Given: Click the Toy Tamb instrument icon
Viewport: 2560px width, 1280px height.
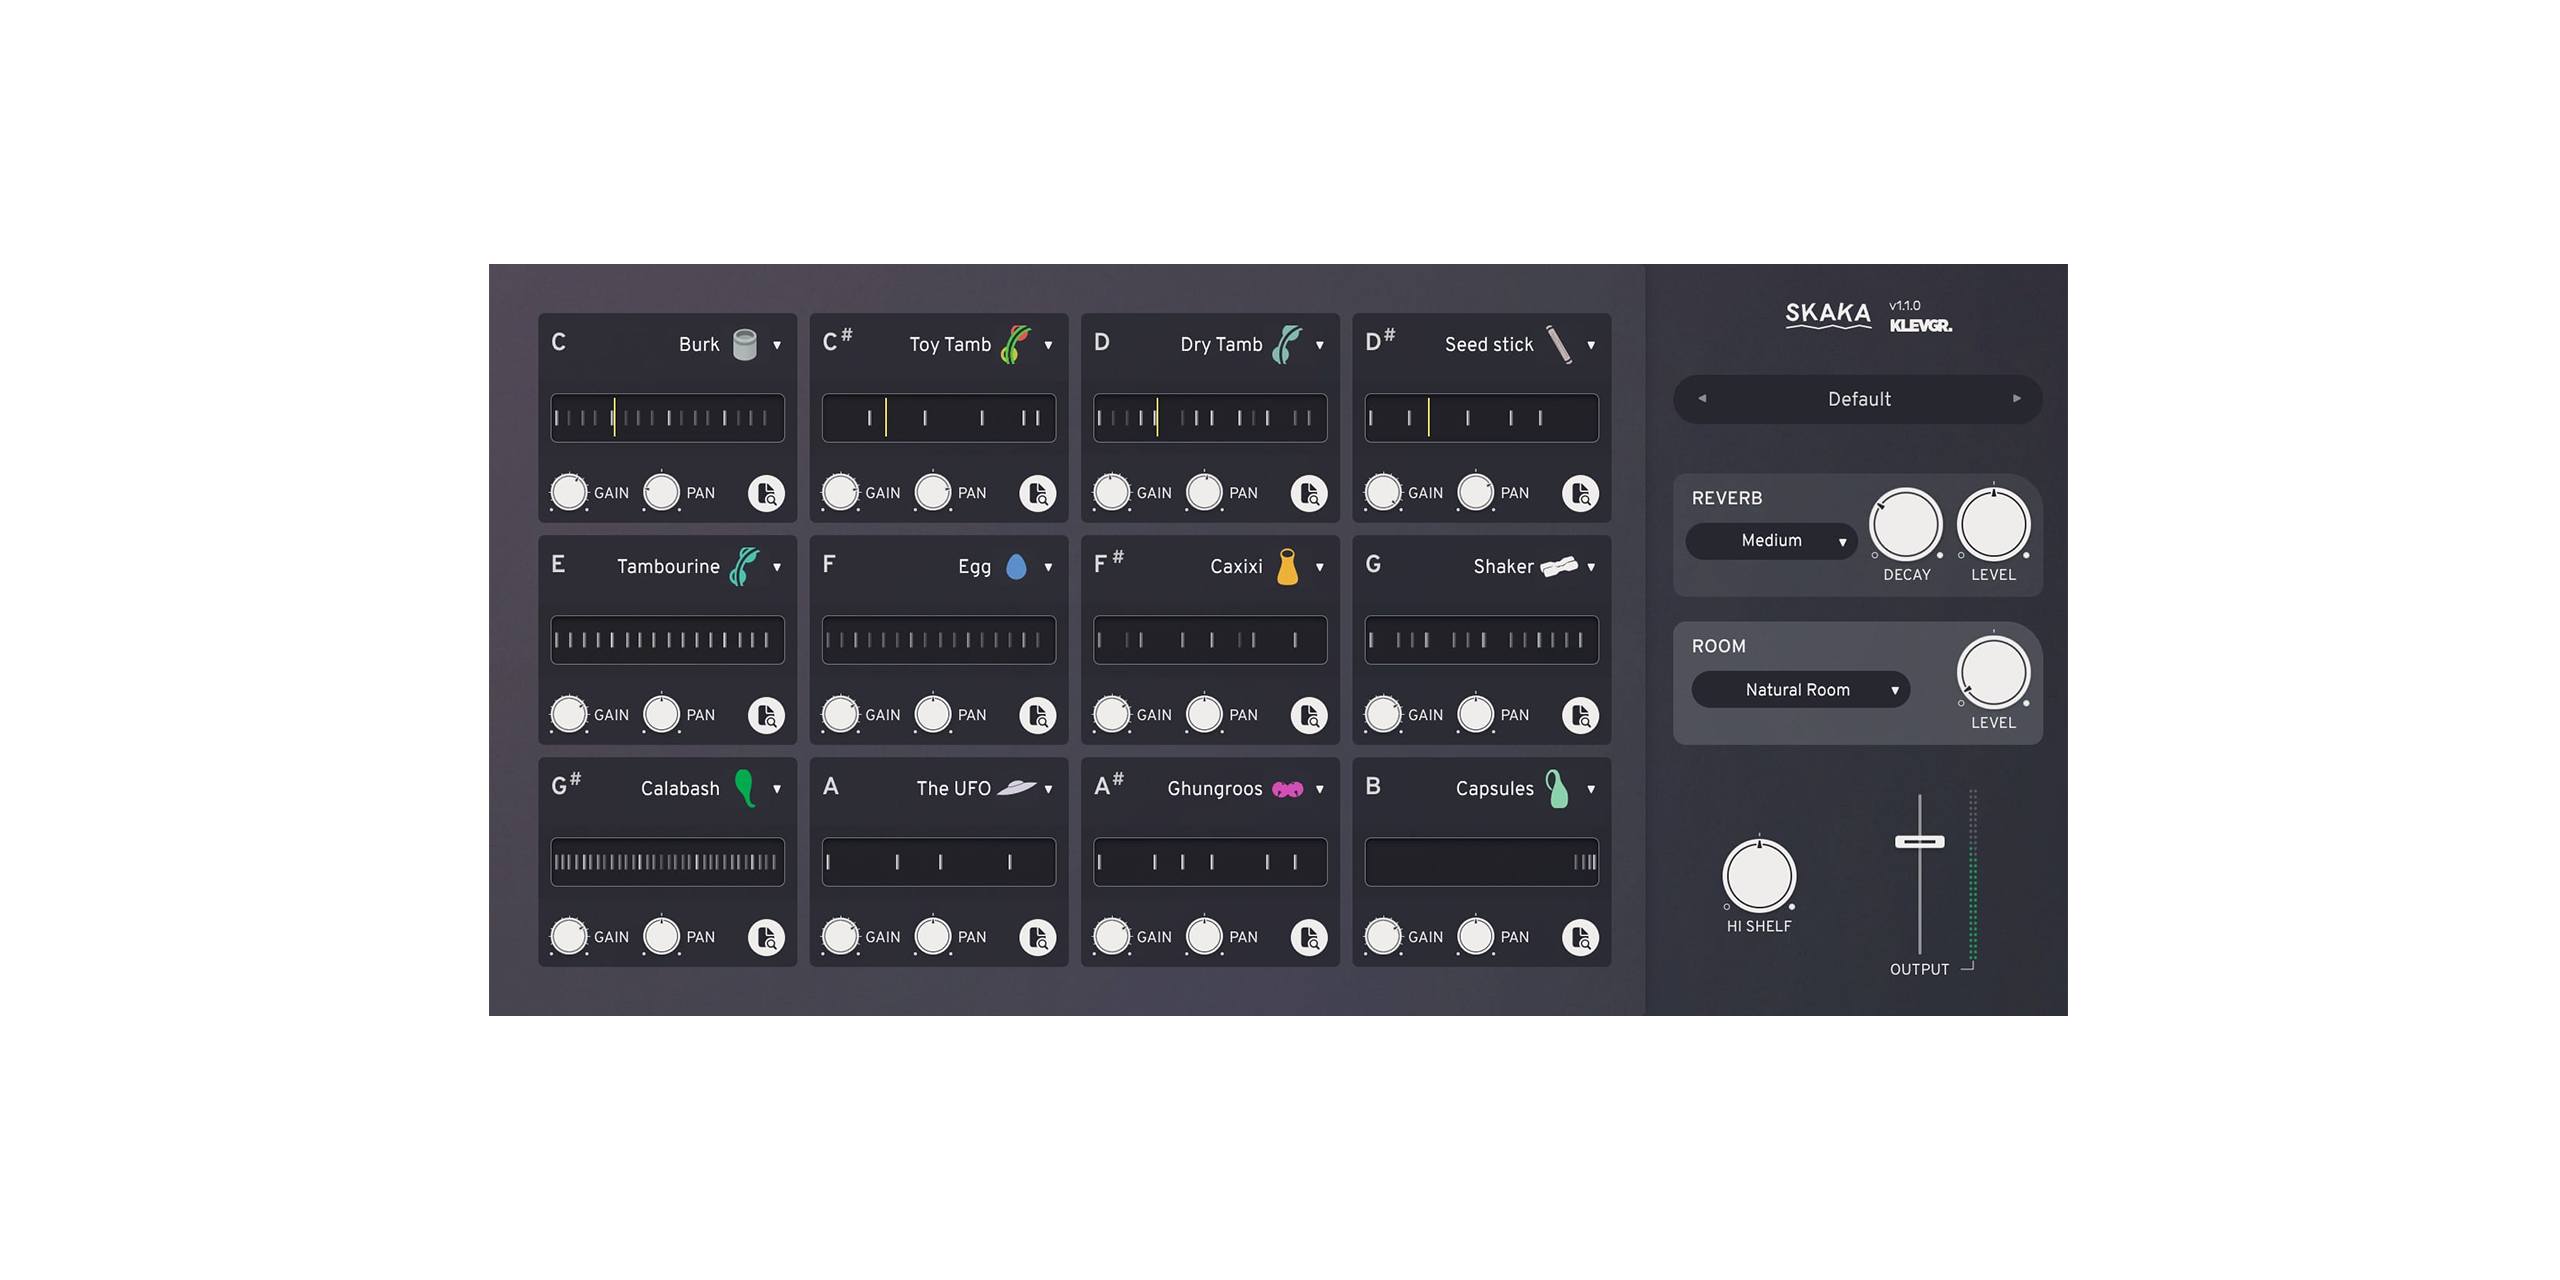Looking at the screenshot, I should coord(1016,344).
